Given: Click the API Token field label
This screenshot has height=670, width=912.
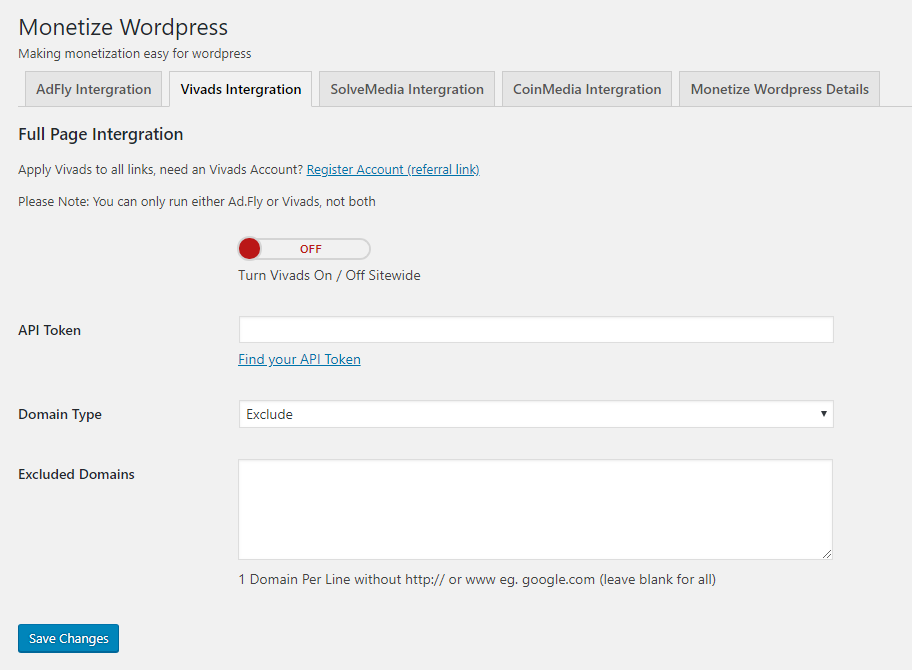Looking at the screenshot, I should (50, 330).
